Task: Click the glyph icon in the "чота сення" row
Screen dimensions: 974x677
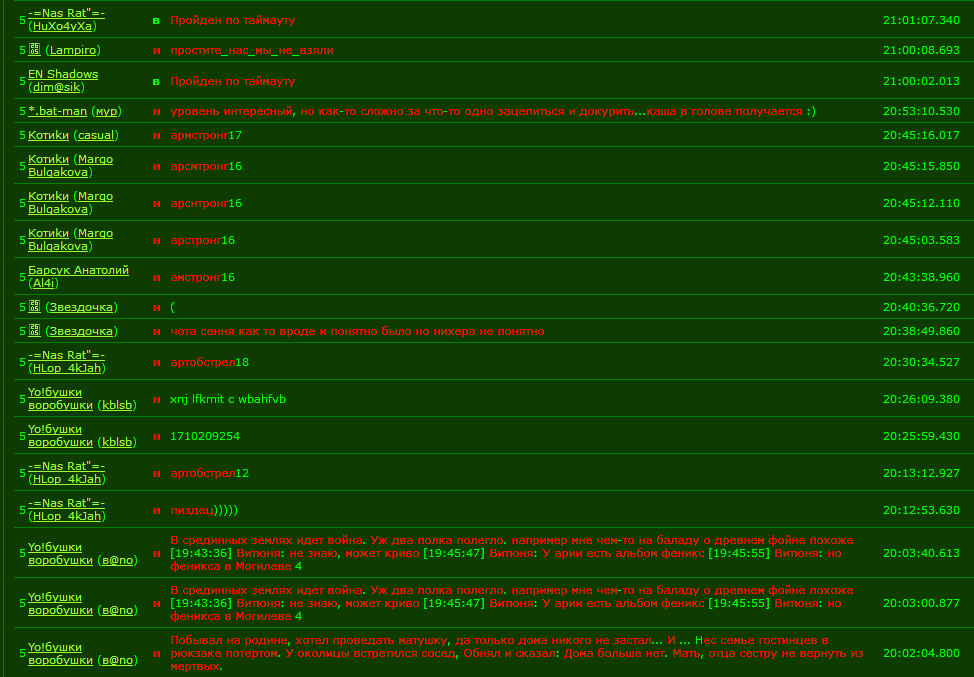Action: coord(34,331)
